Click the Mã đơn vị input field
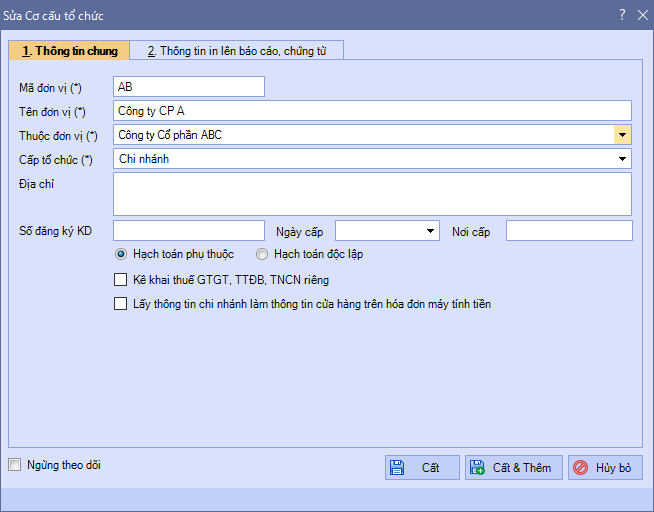The height and width of the screenshot is (512, 654). pyautogui.click(x=189, y=87)
